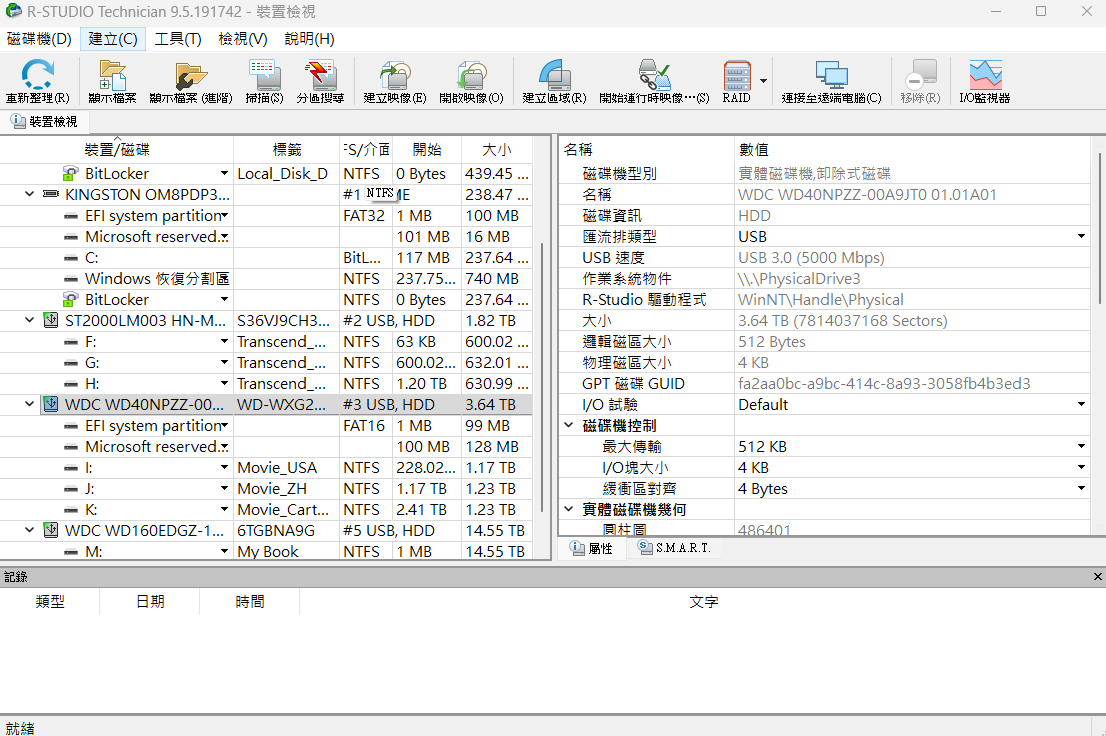Open the 工具(T) menu
1106x736 pixels.
pyautogui.click(x=178, y=39)
